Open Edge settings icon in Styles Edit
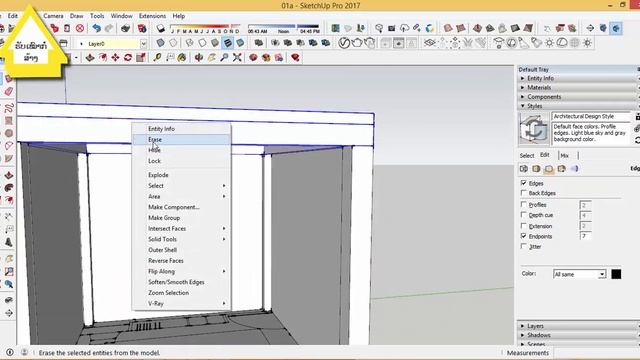The width and height of the screenshot is (640, 360). [524, 169]
